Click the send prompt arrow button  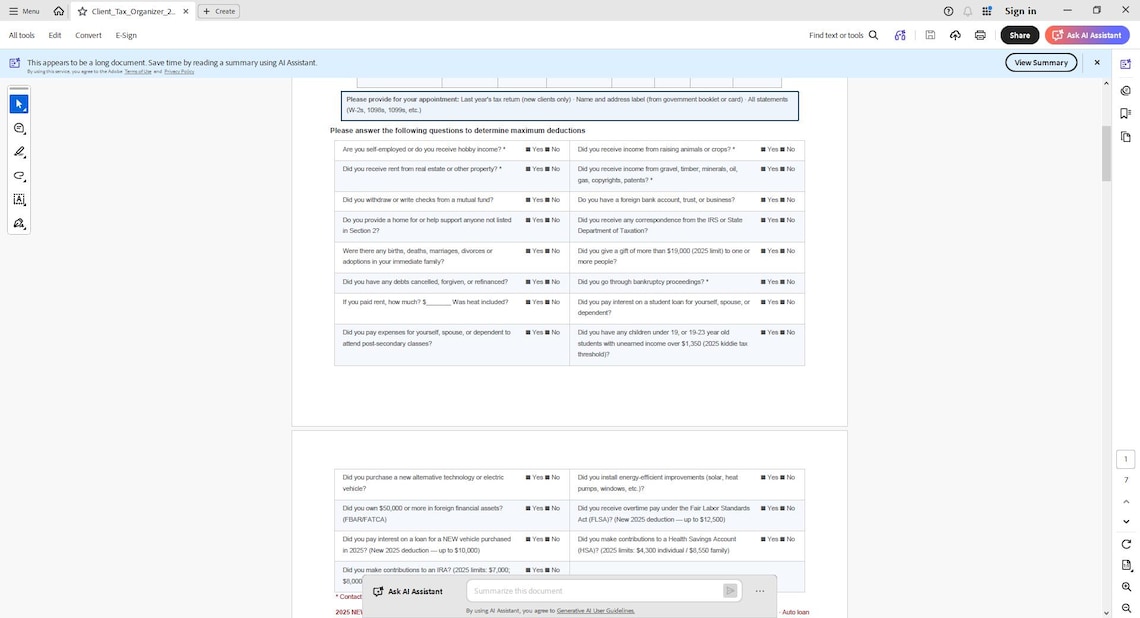coord(730,591)
